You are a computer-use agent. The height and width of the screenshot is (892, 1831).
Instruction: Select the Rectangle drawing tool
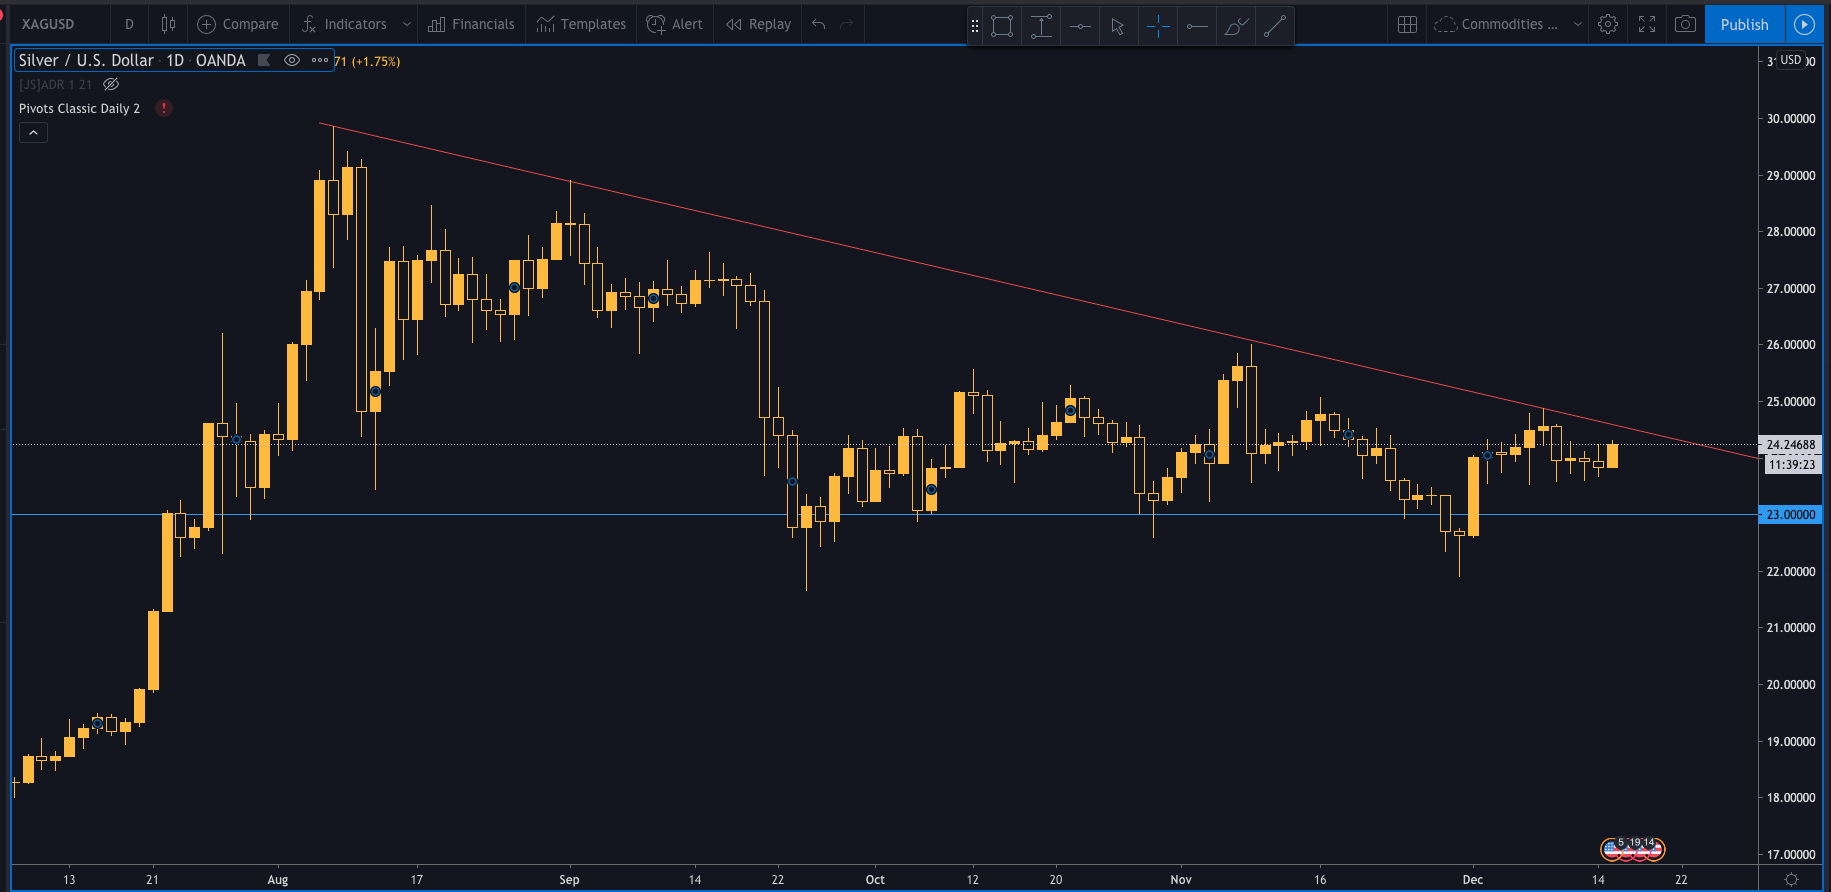point(1002,26)
